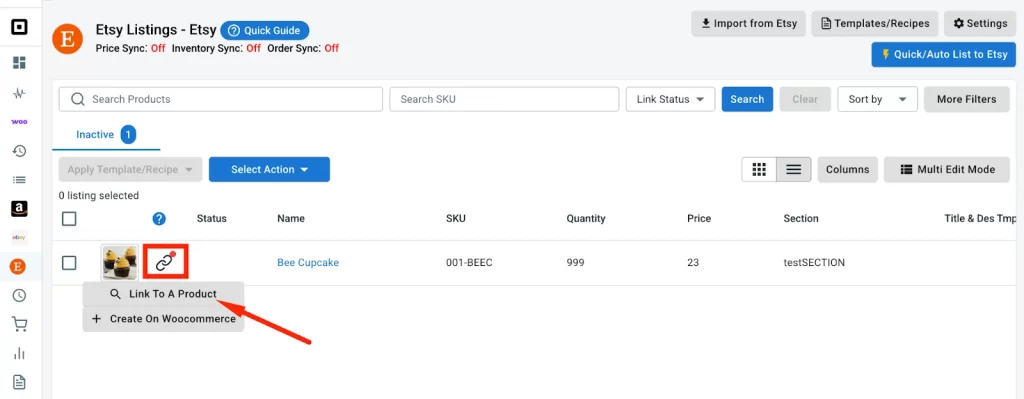This screenshot has height=399, width=1024.
Task: Open the list icon in sidebar
Action: [x=20, y=180]
